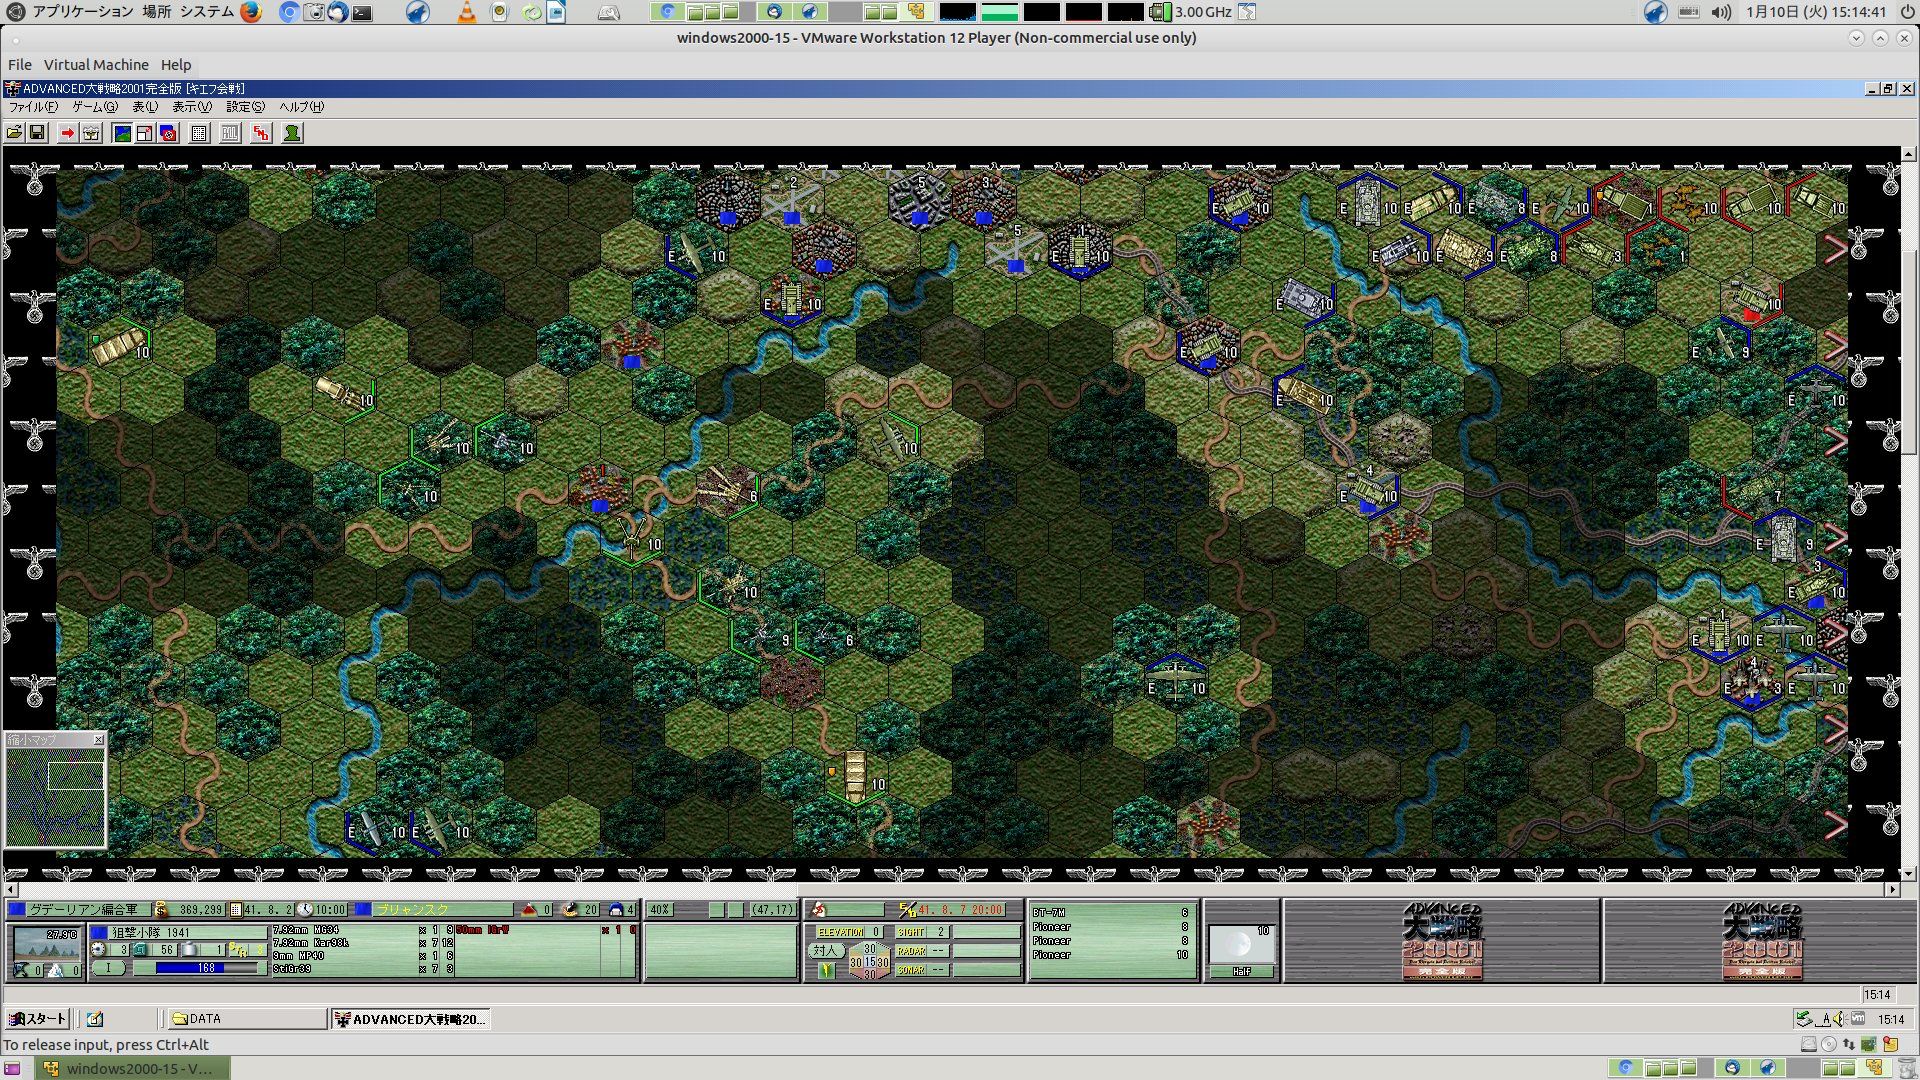Open the 場所 places menu

coord(156,12)
